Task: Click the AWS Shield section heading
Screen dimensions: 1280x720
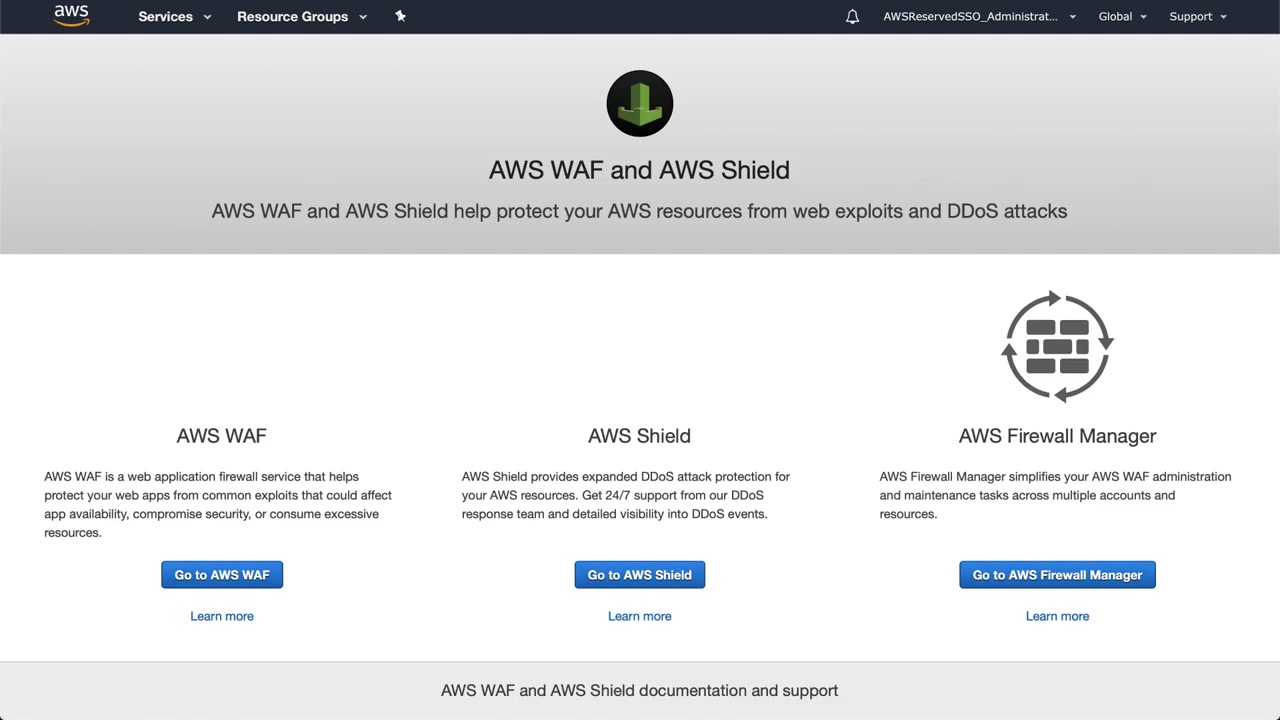Action: [x=639, y=436]
